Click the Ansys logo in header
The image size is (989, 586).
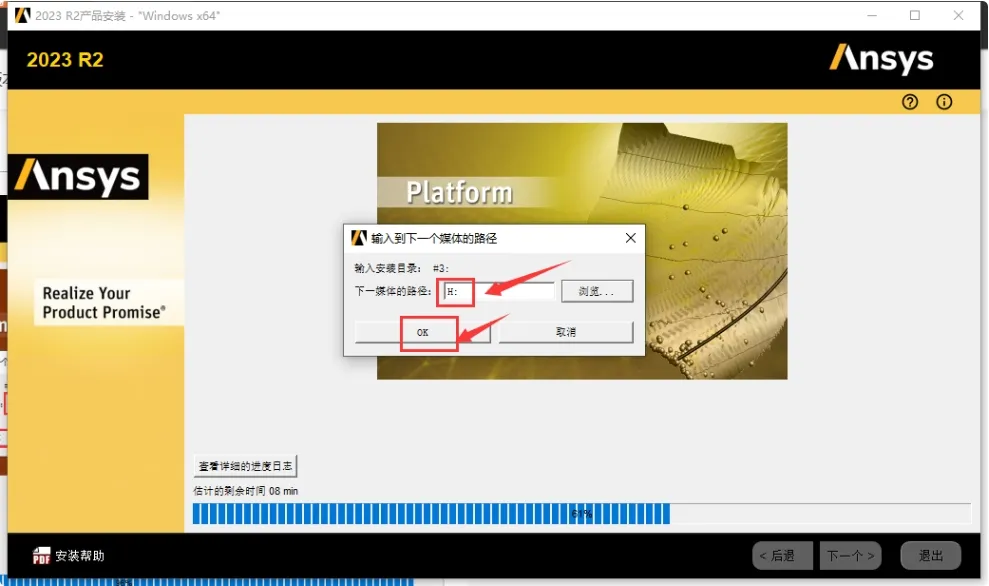pyautogui.click(x=881, y=59)
